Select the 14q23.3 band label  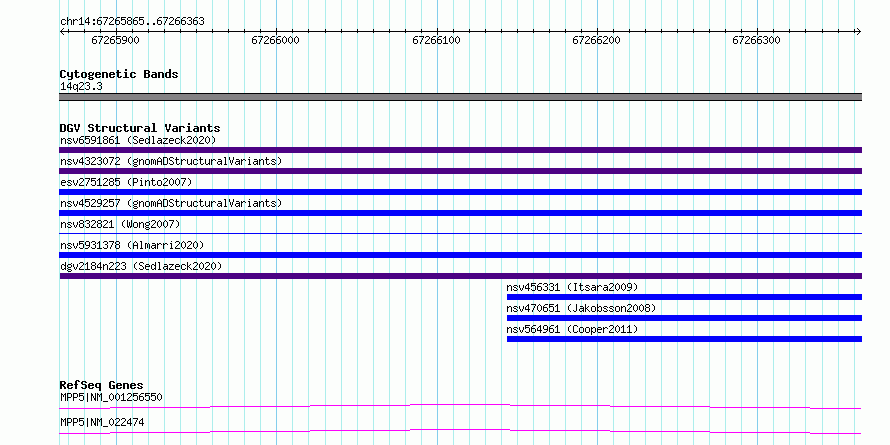(81, 87)
